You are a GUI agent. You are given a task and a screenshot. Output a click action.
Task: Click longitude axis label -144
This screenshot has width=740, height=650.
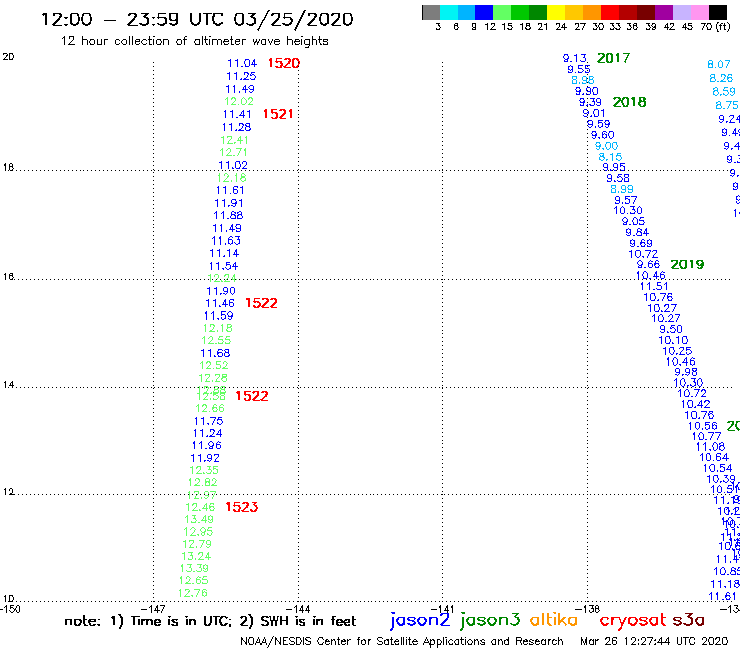coord(298,609)
